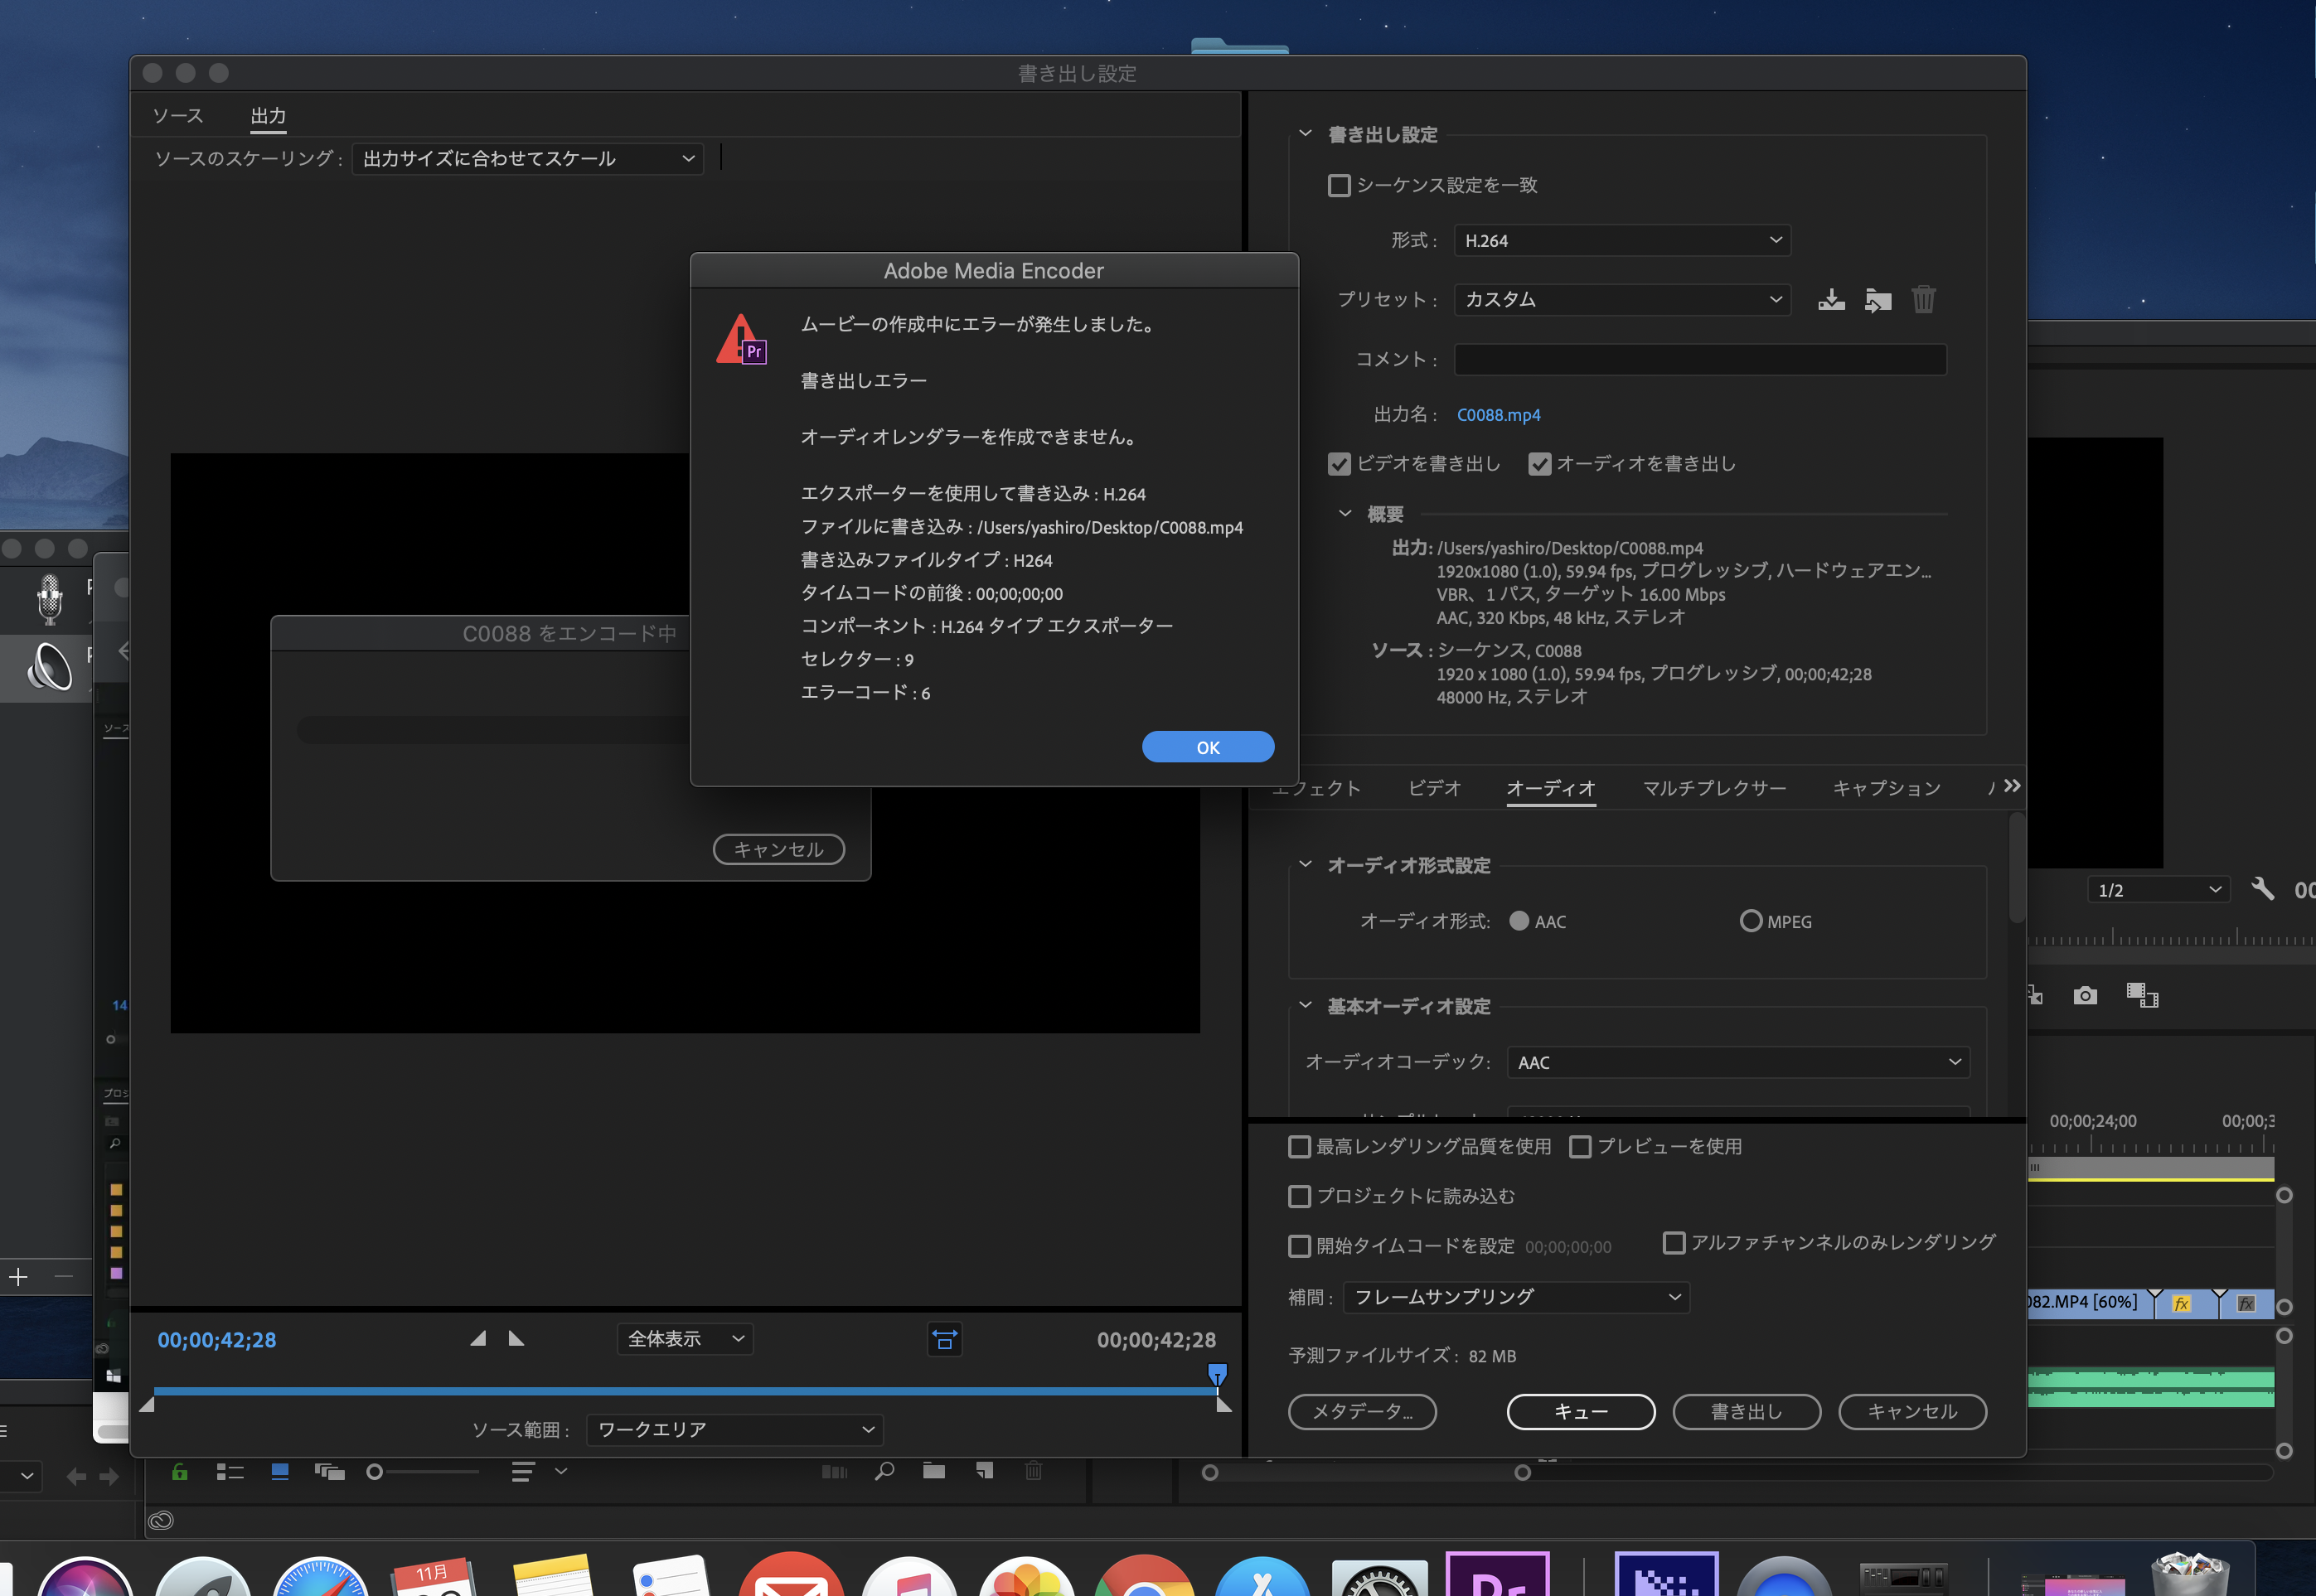This screenshot has width=2316, height=1596.
Task: Click the import preset icon
Action: tap(1878, 300)
